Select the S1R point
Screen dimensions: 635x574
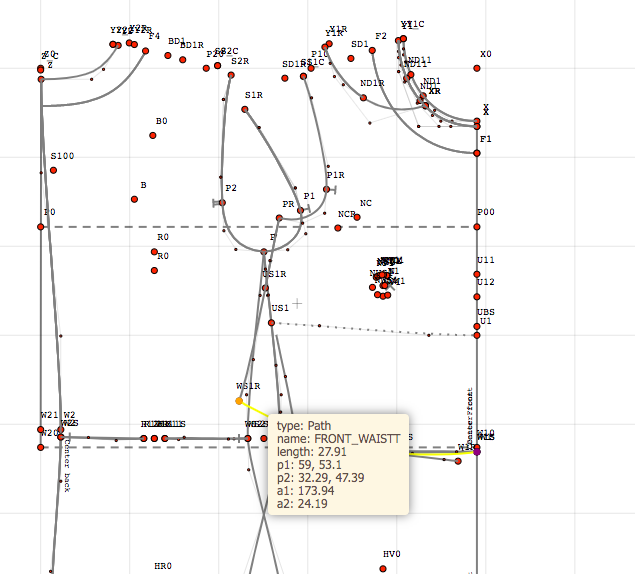tap(245, 109)
